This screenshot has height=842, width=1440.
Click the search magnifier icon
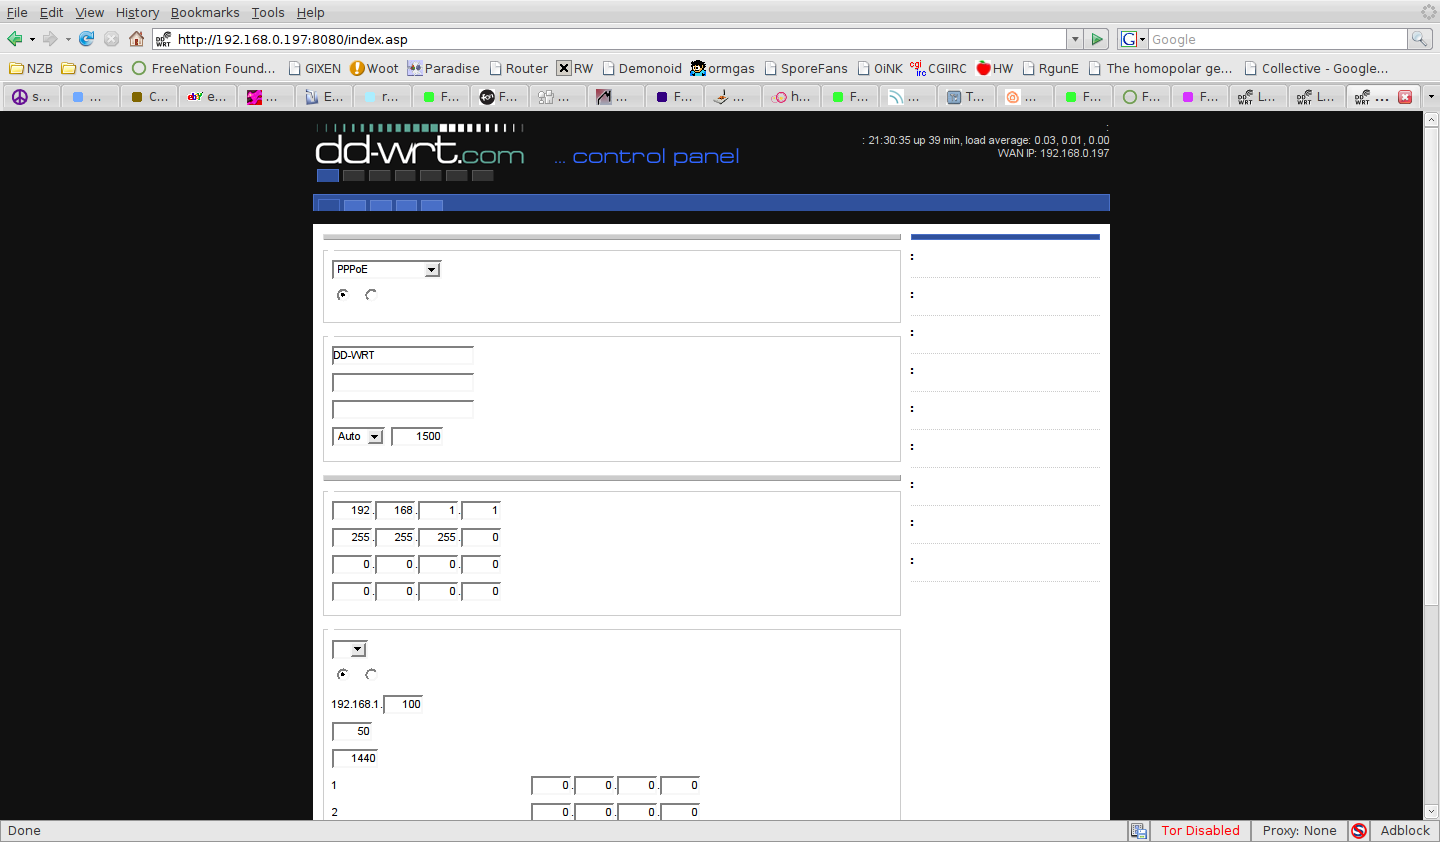(1419, 39)
